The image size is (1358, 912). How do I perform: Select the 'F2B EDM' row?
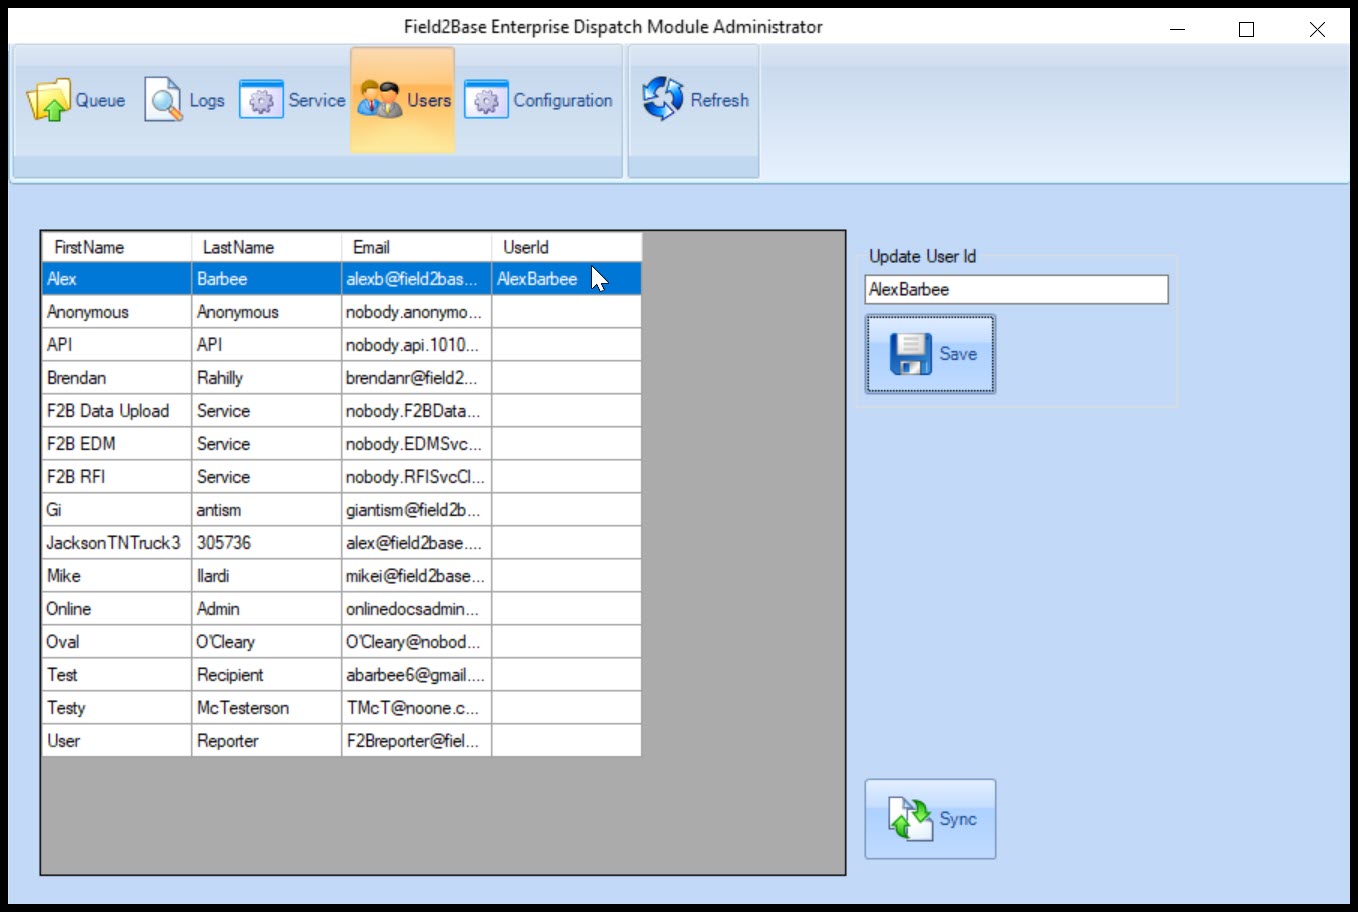tap(341, 444)
